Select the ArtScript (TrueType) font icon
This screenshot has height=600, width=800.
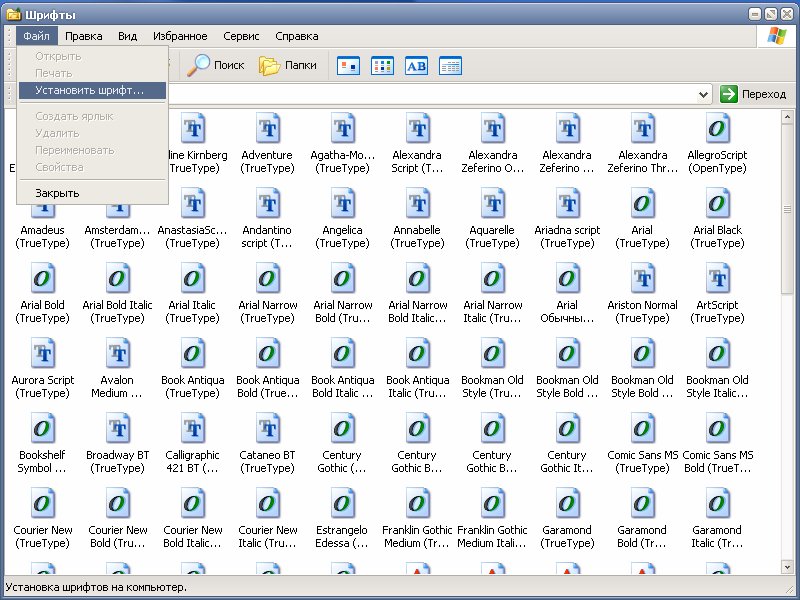(x=717, y=278)
